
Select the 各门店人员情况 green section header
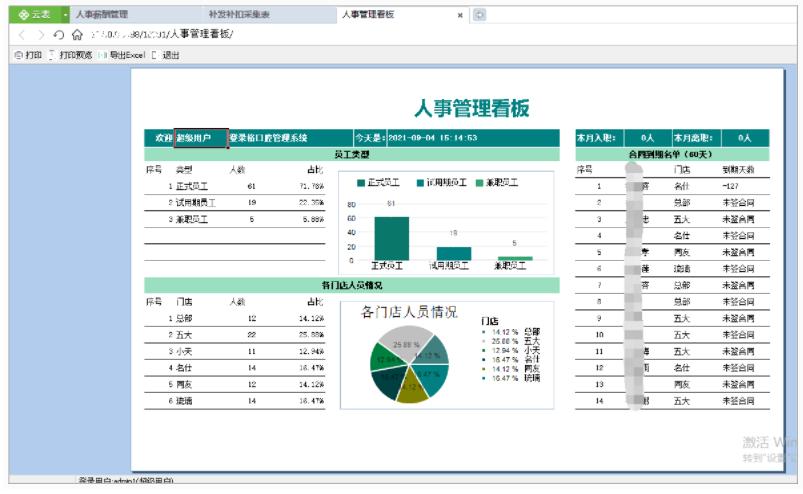(x=352, y=285)
